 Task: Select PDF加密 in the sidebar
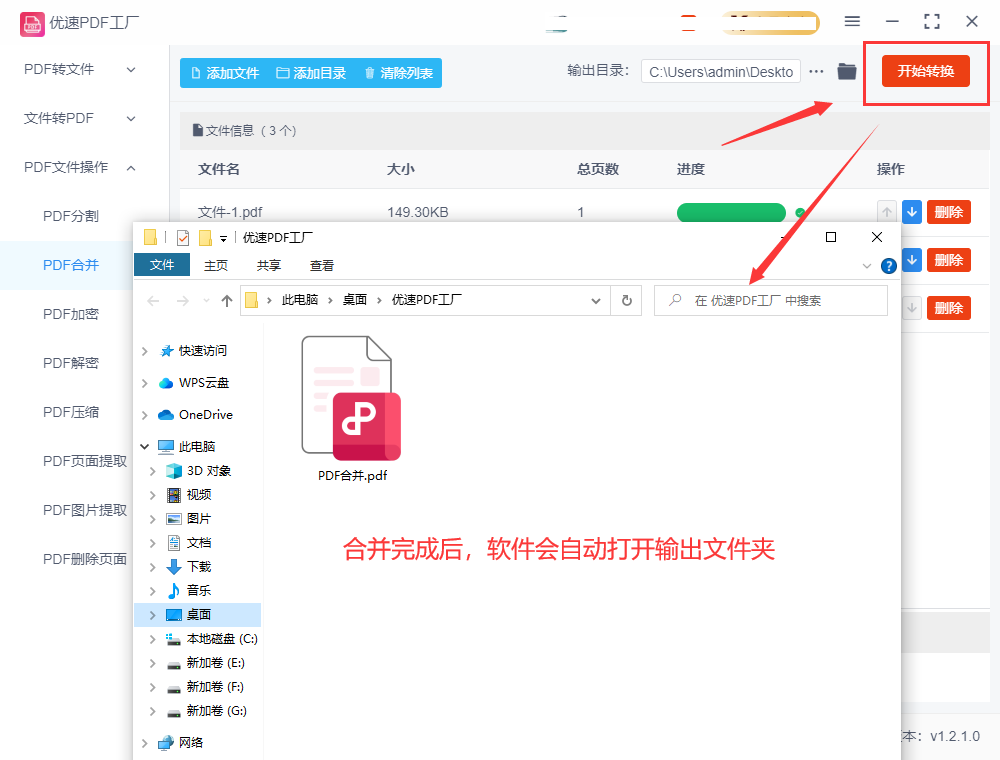(x=71, y=314)
